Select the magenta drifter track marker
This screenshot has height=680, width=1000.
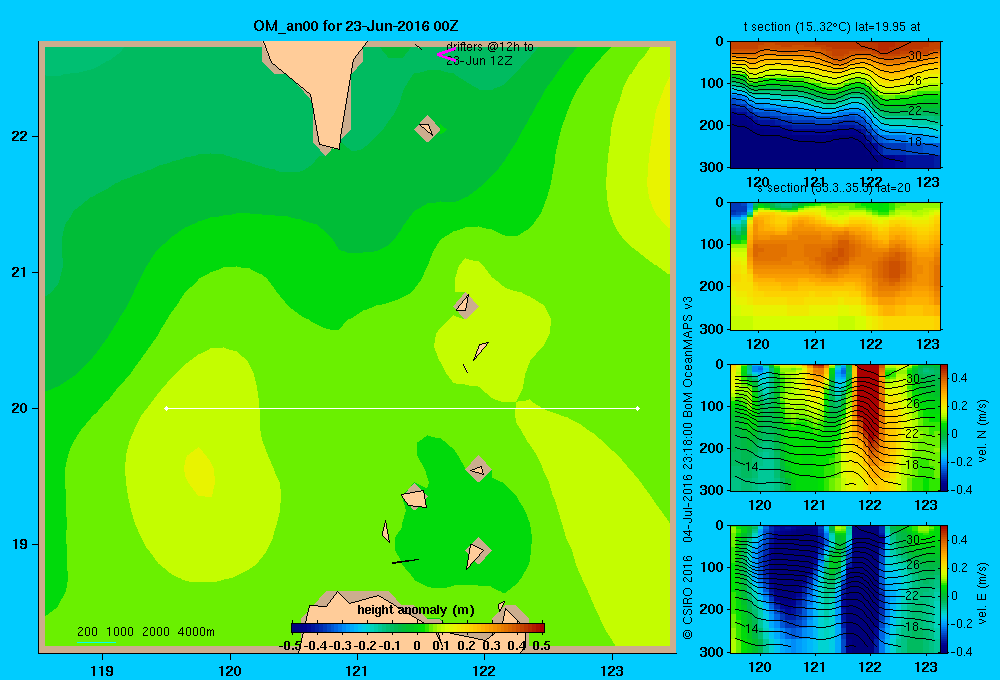[446, 55]
